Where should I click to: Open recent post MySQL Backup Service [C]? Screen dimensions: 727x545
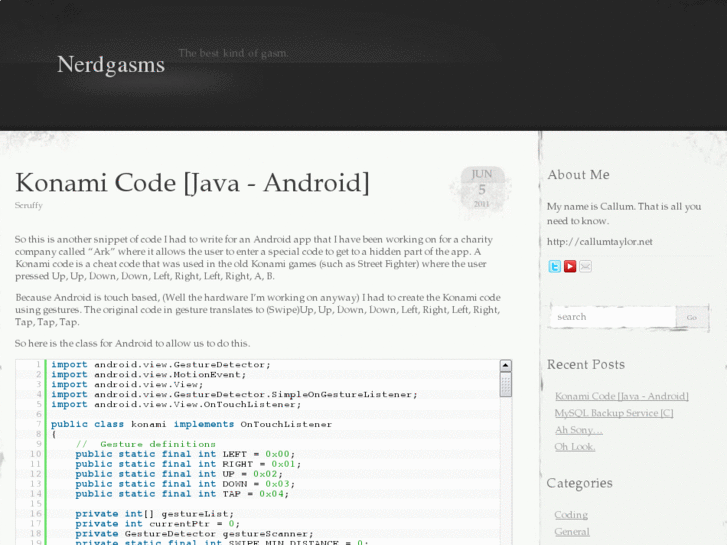[x=613, y=413]
